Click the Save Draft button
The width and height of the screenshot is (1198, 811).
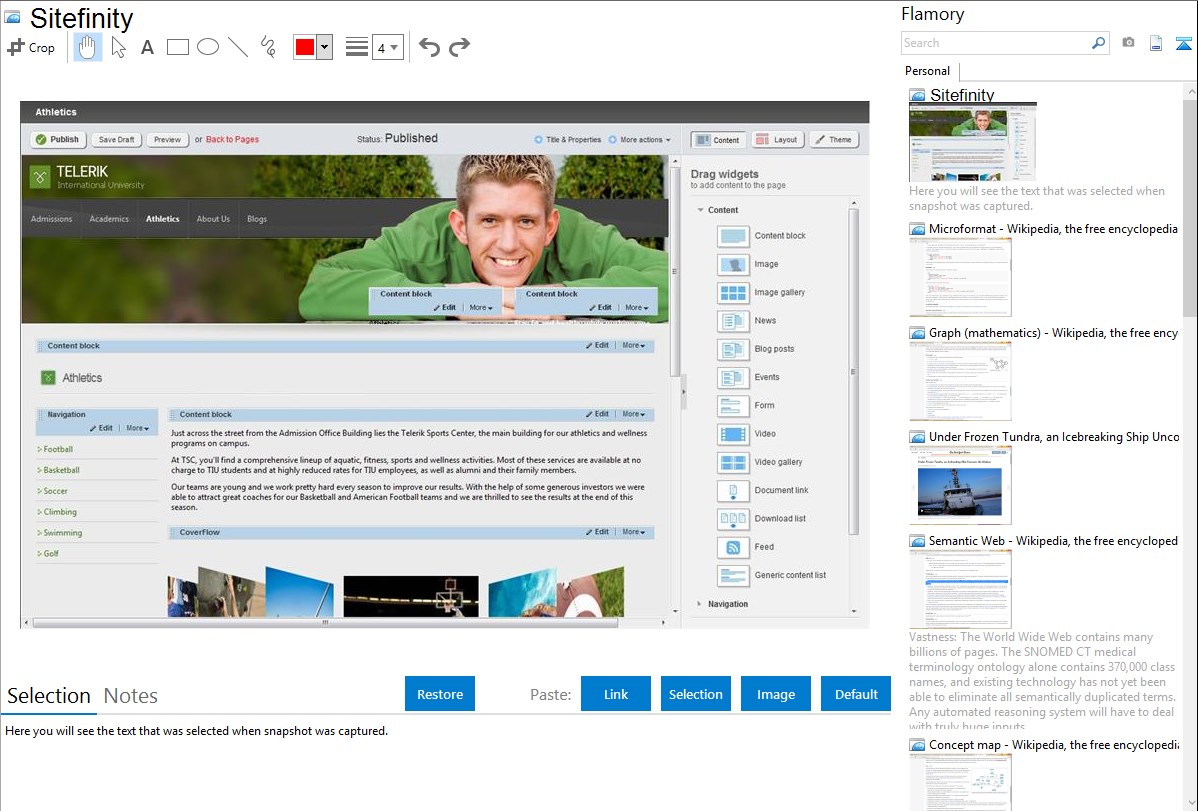pos(116,139)
